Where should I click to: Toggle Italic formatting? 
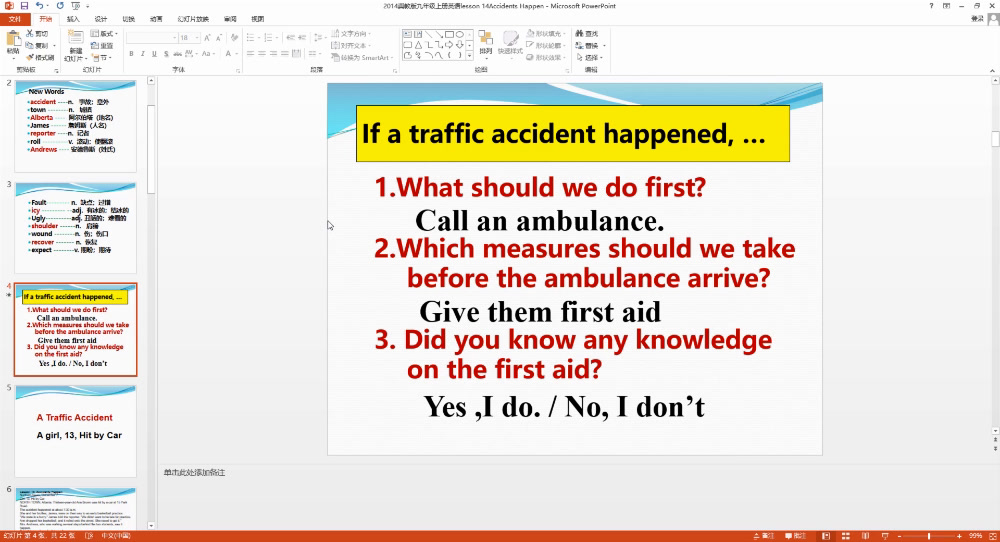pyautogui.click(x=143, y=53)
